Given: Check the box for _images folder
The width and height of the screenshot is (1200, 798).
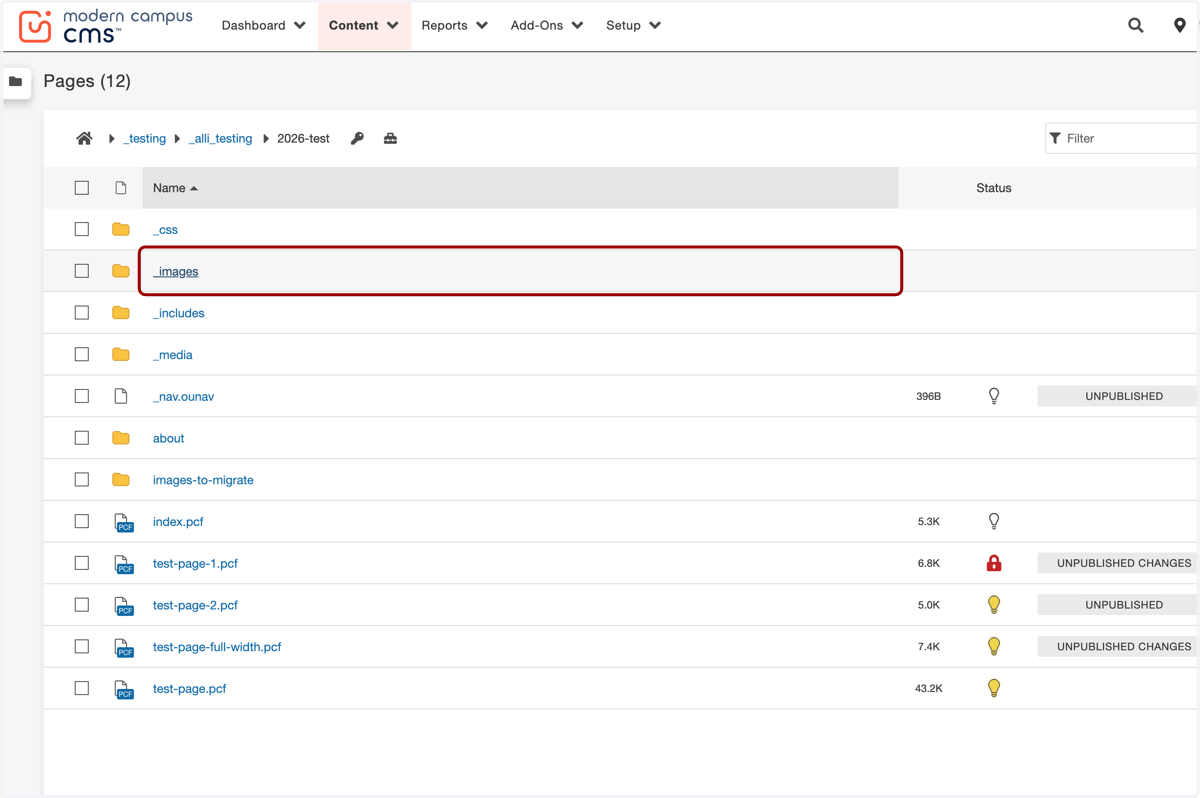Looking at the screenshot, I should click(82, 271).
